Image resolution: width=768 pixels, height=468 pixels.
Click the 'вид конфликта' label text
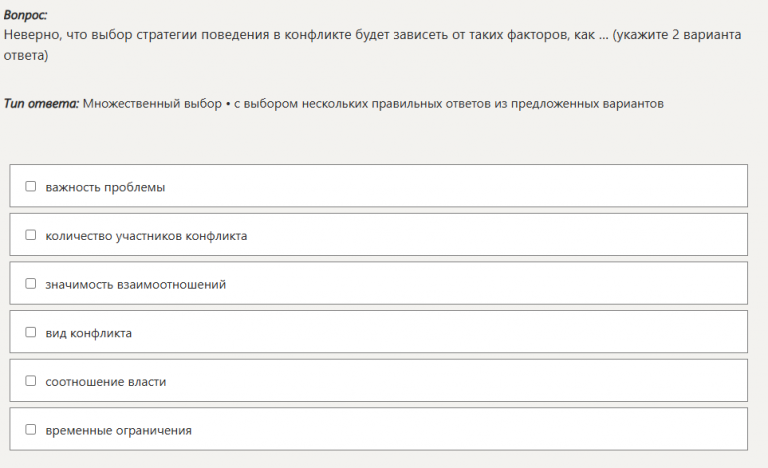(x=89, y=333)
